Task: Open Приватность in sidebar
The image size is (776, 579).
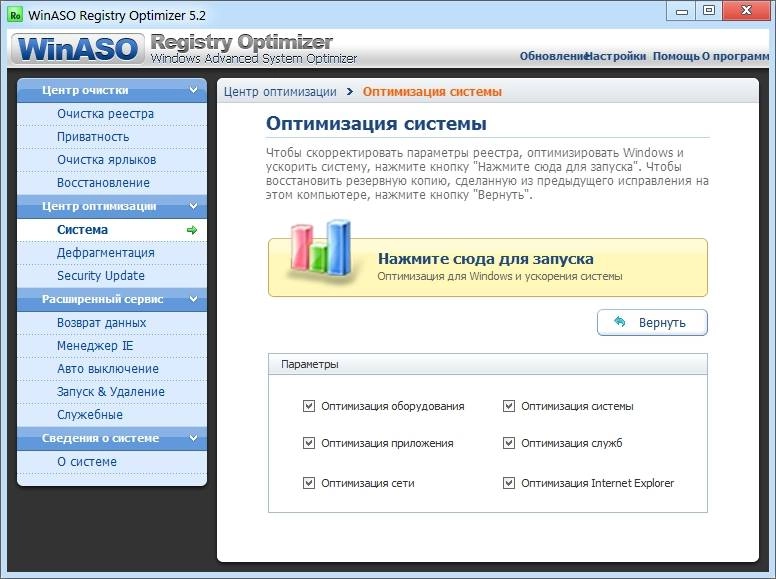Action: pos(112,137)
